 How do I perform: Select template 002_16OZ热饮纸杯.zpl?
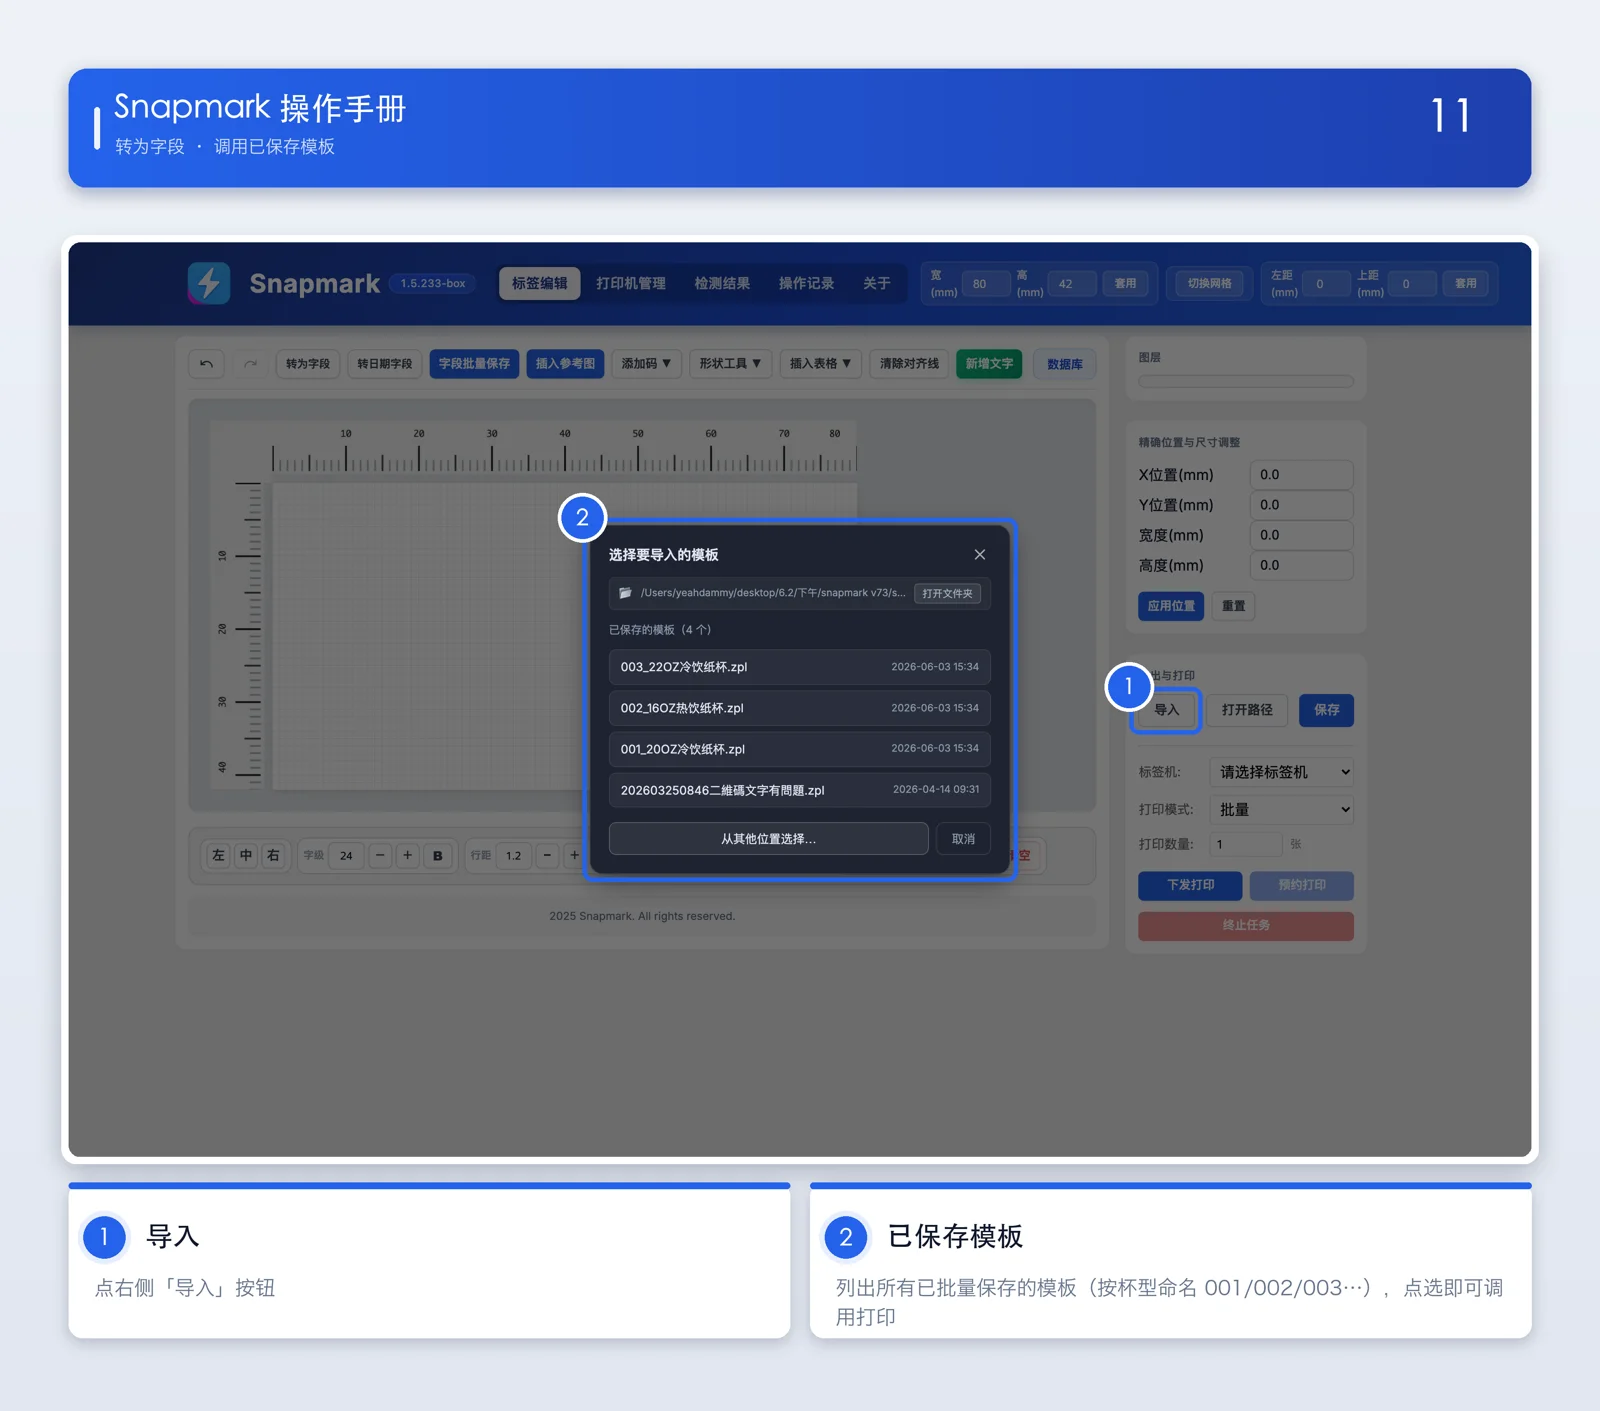click(x=800, y=708)
